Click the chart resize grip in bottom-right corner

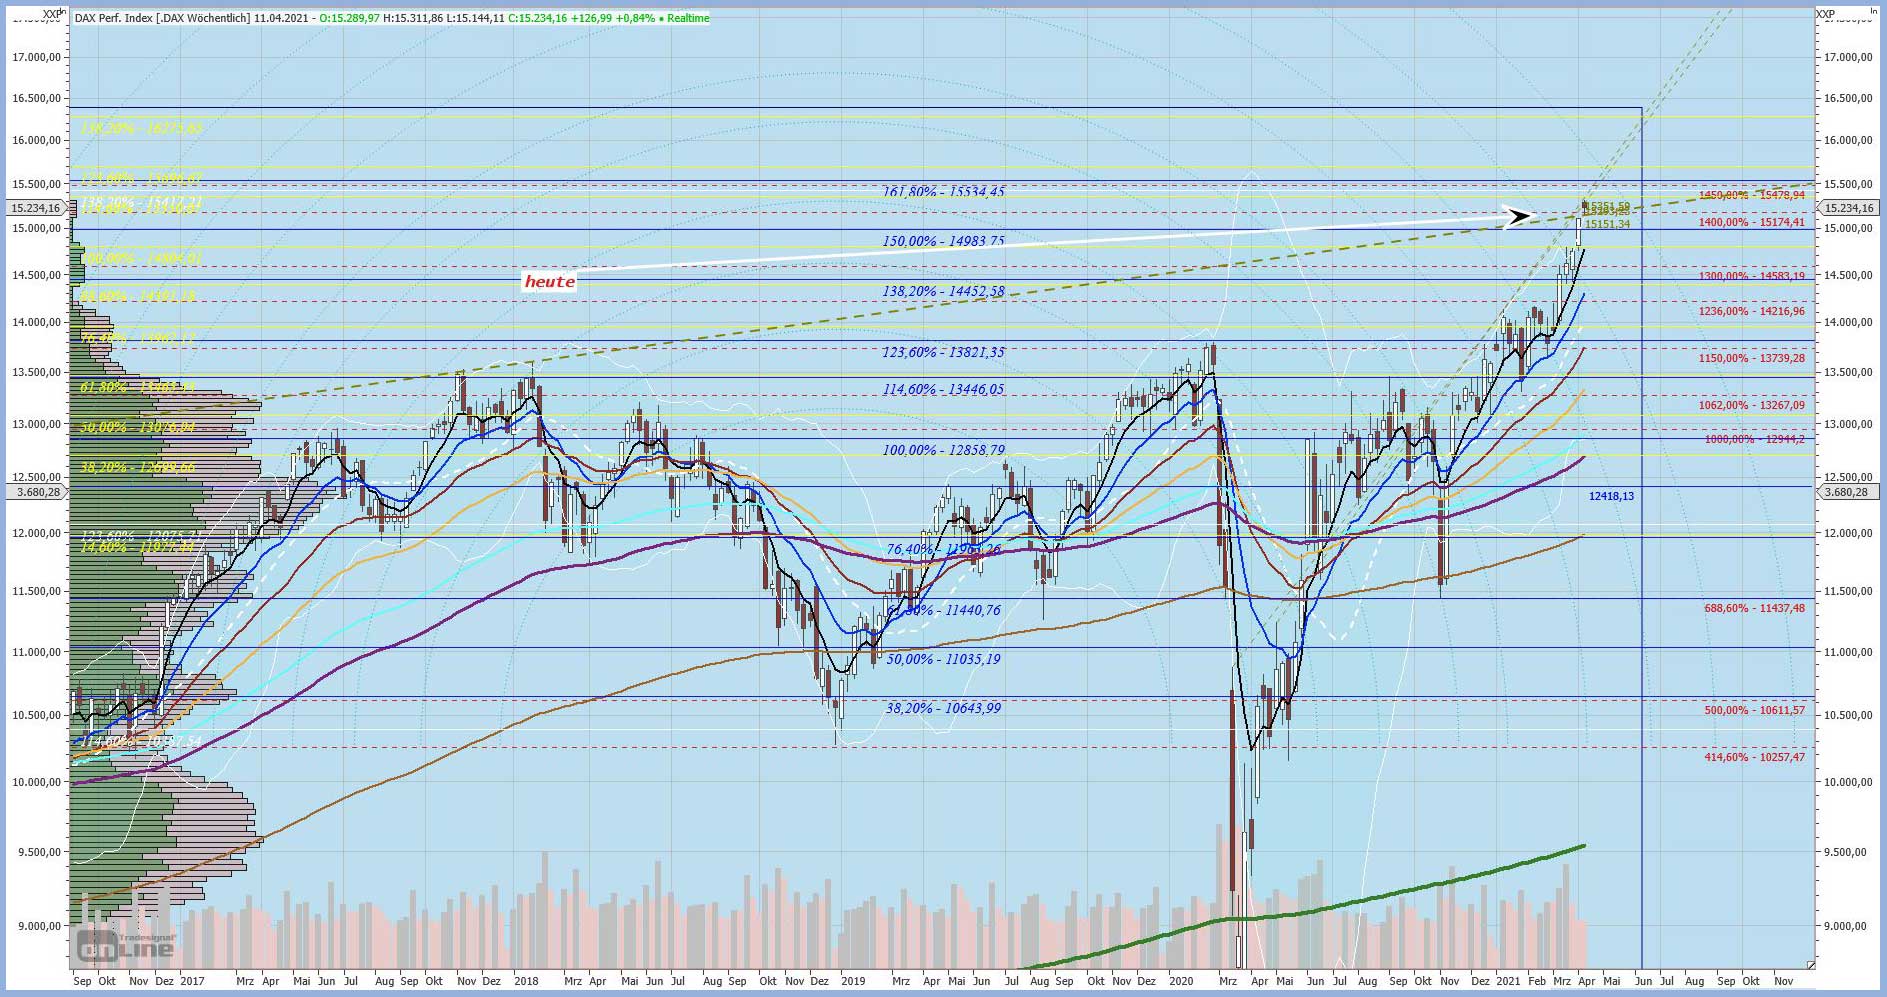point(1810,964)
